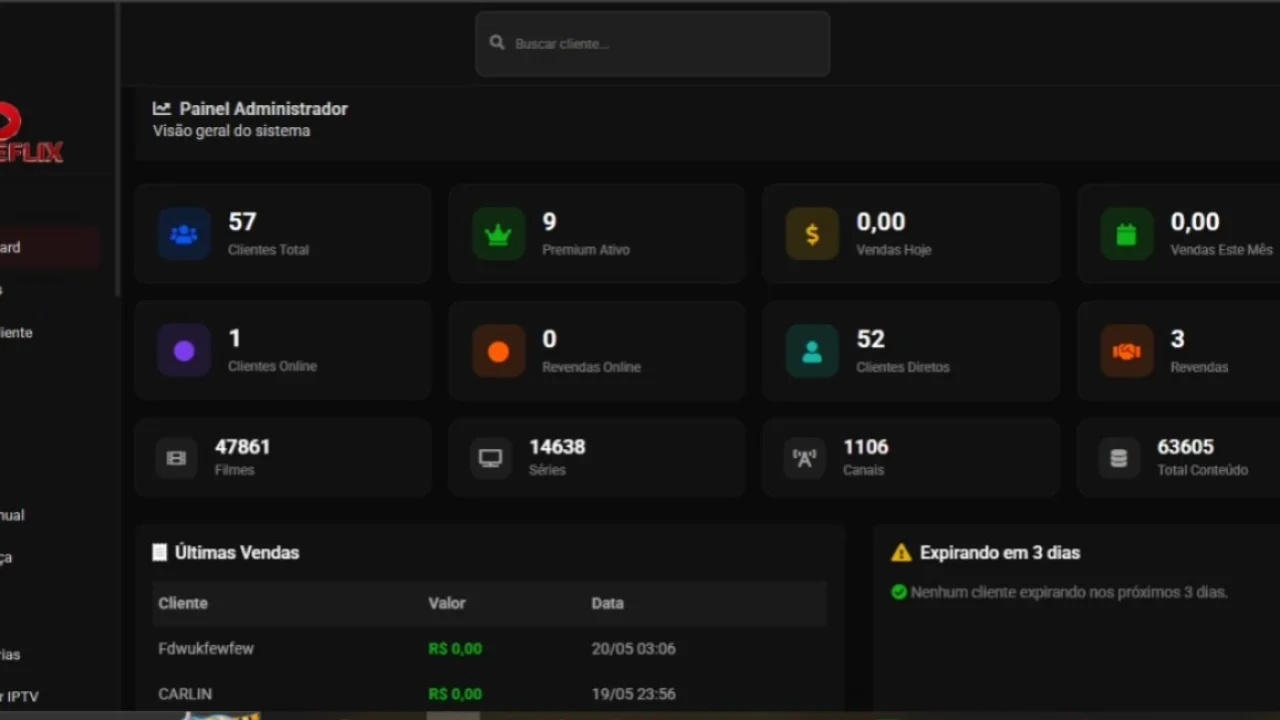Click the blue Clientes Total users icon
This screenshot has height=720, width=1280.
pos(184,234)
